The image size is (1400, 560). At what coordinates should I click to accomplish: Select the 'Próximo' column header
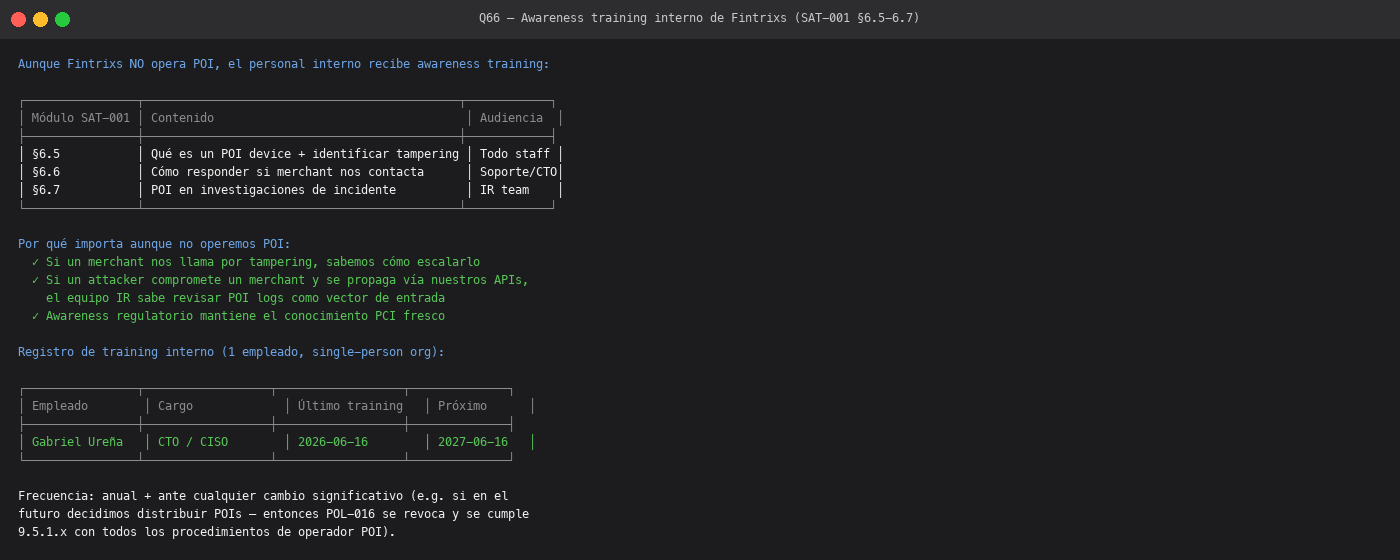click(462, 406)
